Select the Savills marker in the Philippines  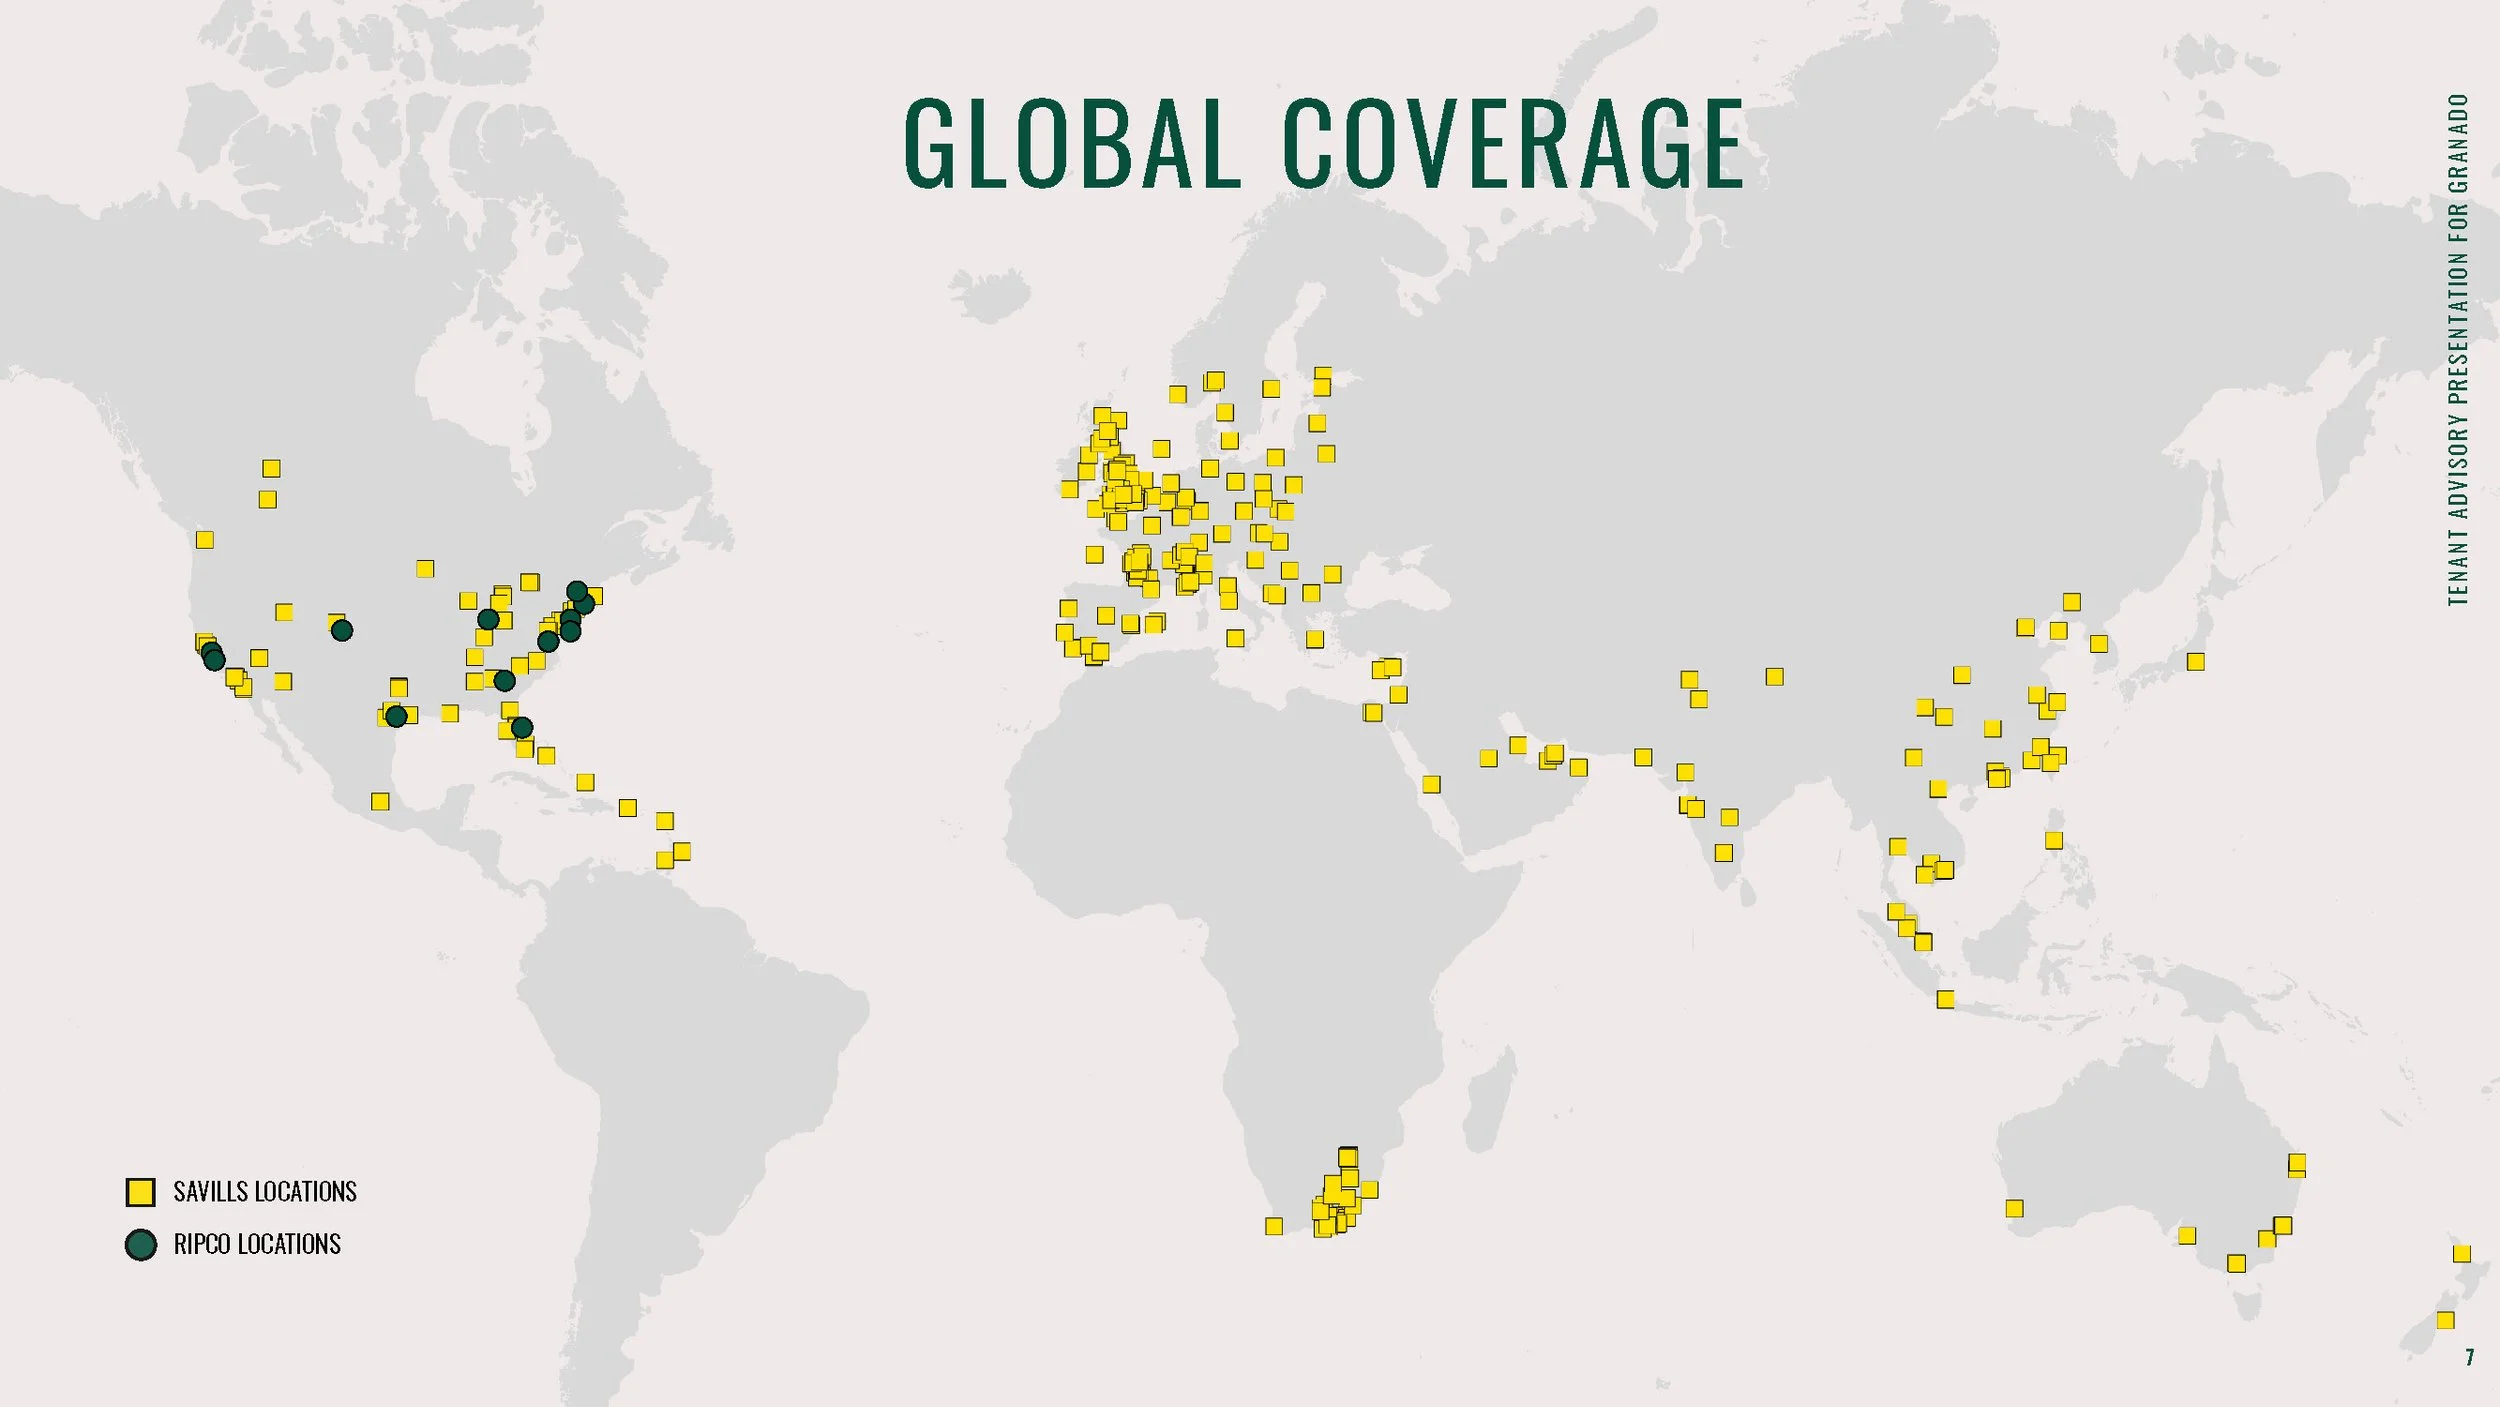coord(2054,840)
